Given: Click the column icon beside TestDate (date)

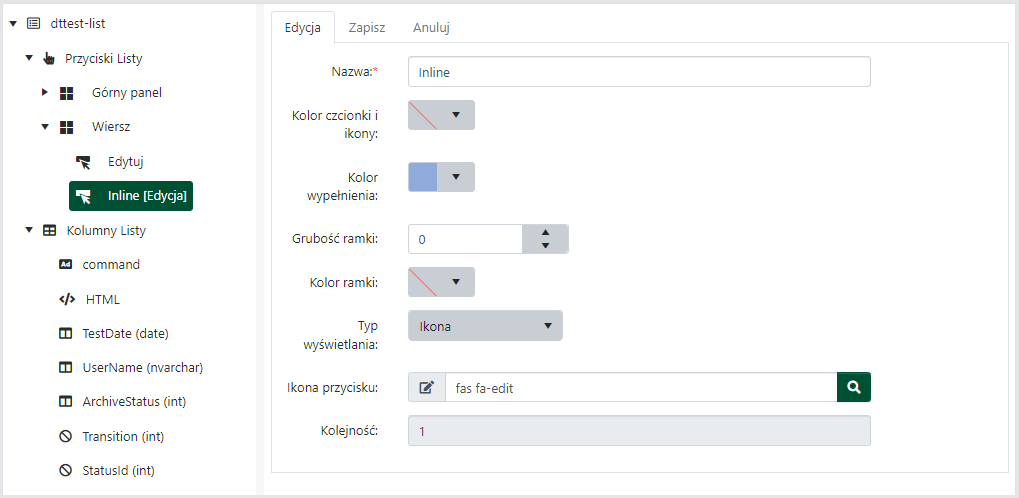Looking at the screenshot, I should pos(67,333).
